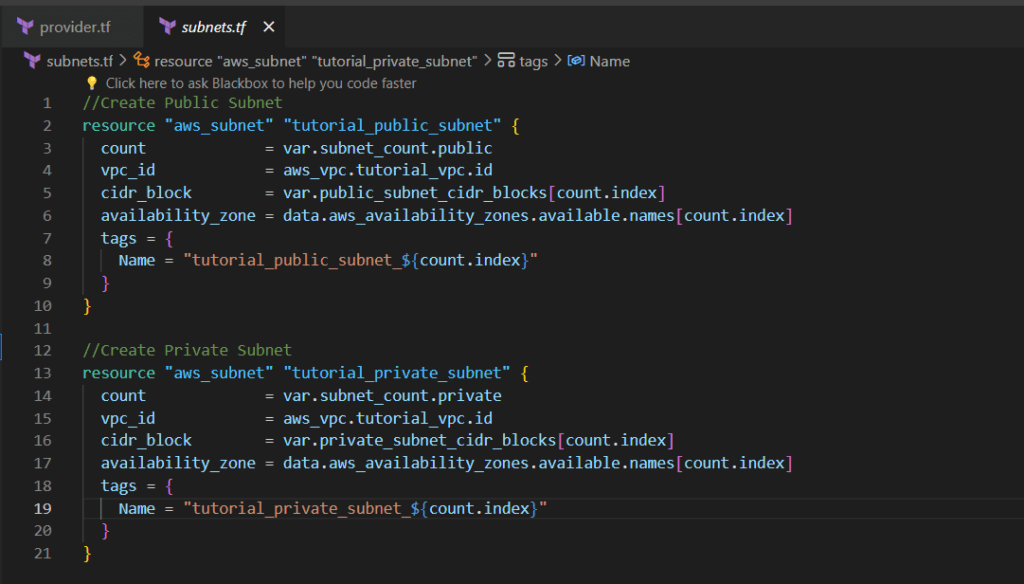Select the subnets.tf tab label
The image size is (1024, 584).
(x=213, y=27)
